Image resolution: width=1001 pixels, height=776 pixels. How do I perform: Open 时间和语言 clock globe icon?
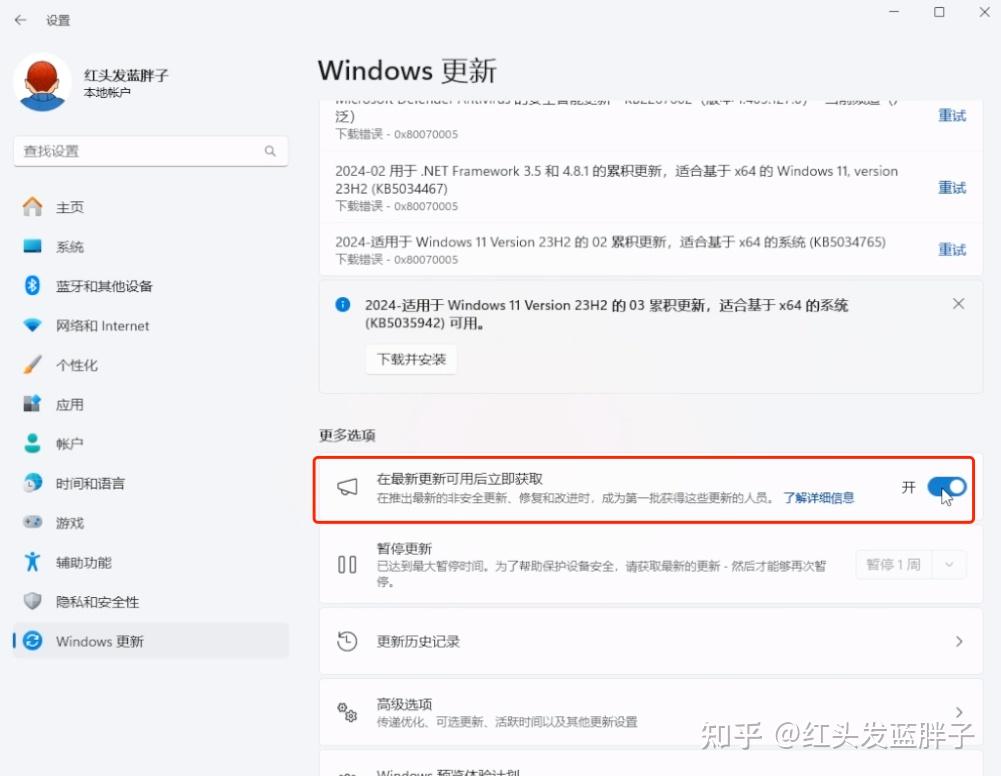pyautogui.click(x=32, y=483)
